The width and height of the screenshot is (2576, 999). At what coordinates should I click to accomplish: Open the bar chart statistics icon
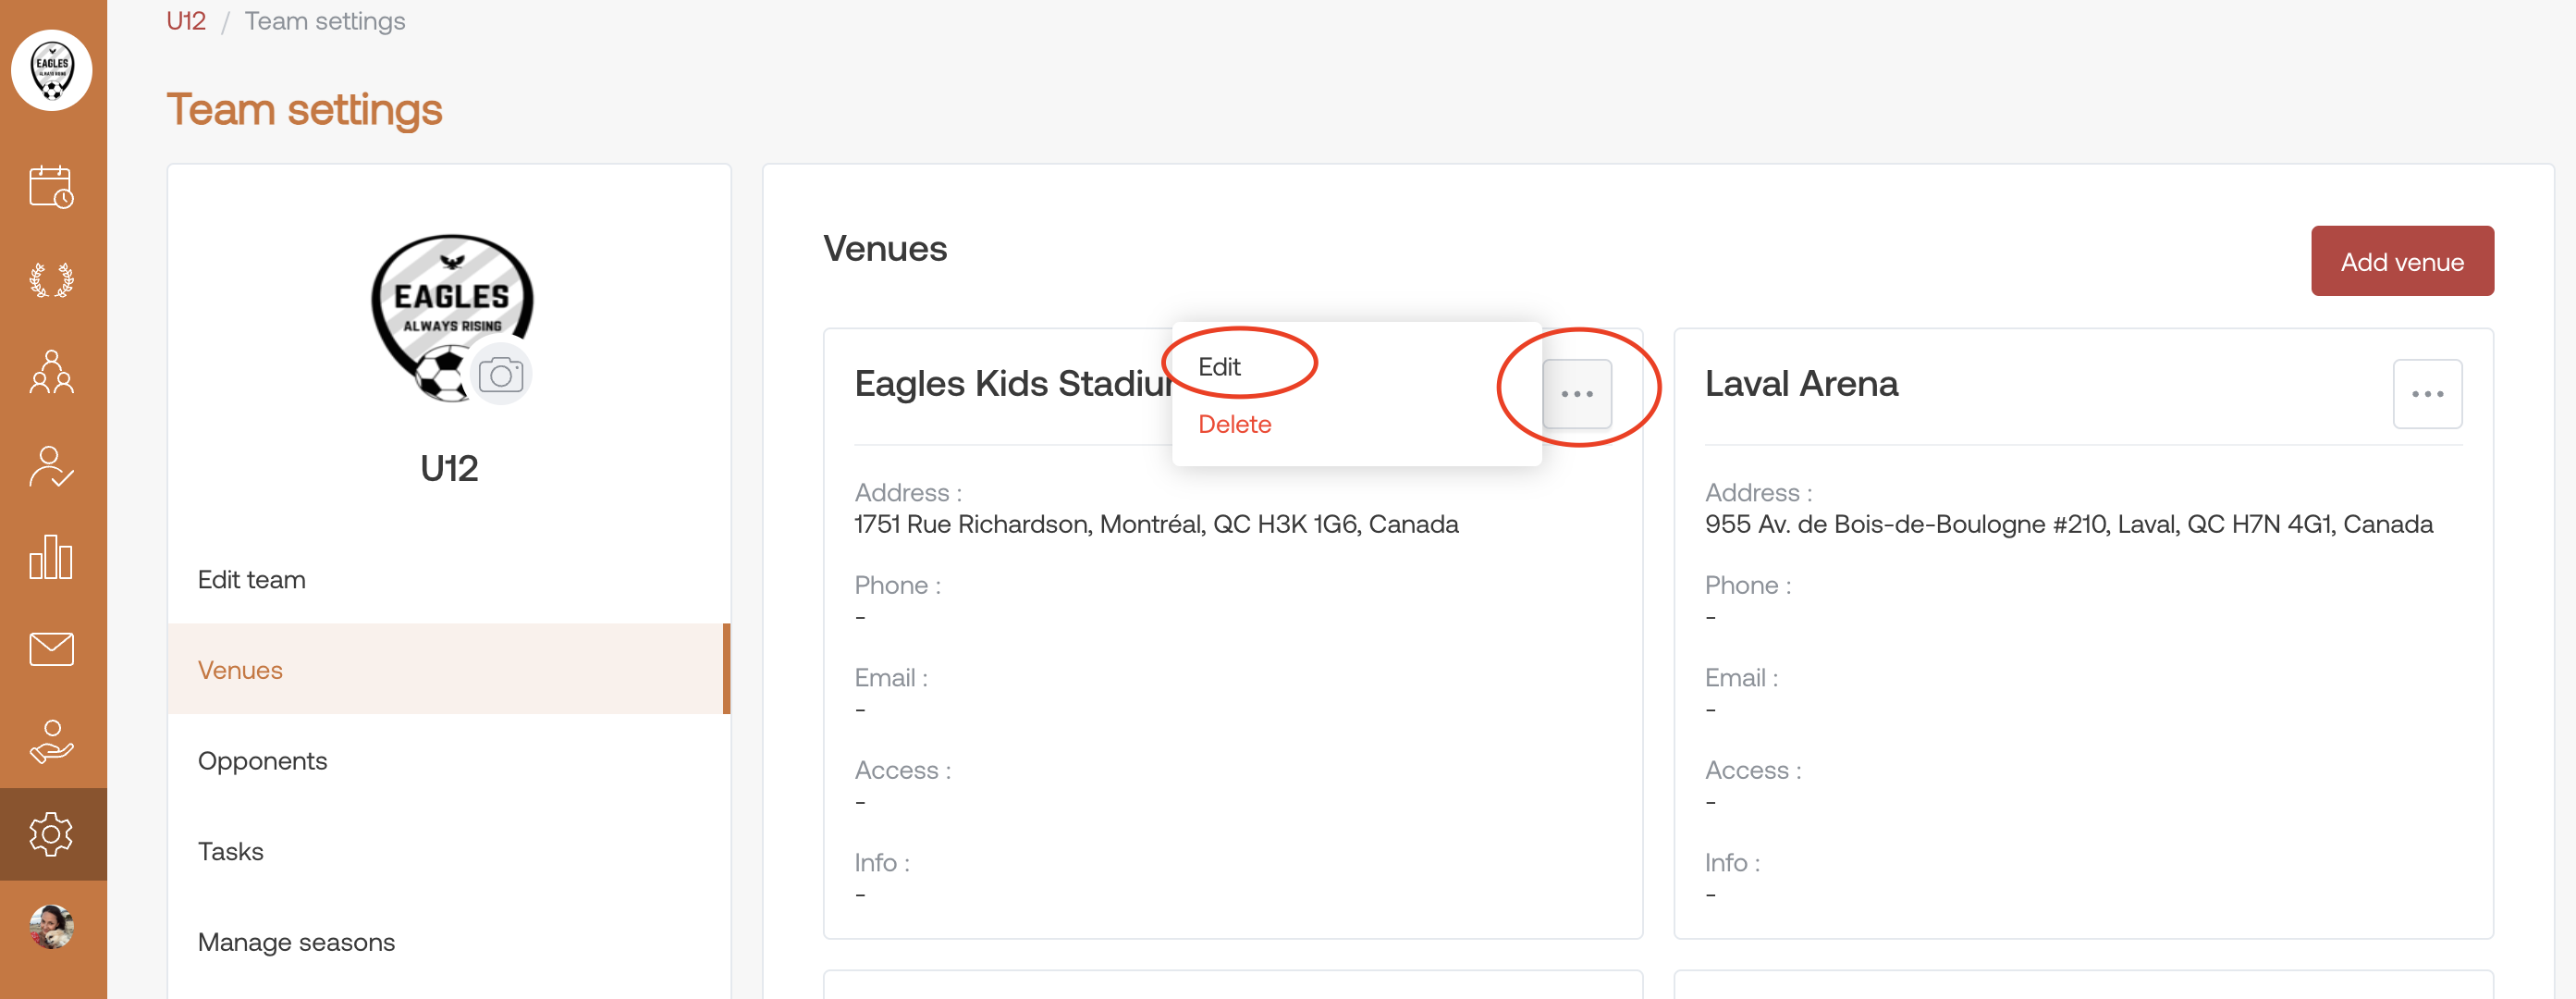(52, 556)
